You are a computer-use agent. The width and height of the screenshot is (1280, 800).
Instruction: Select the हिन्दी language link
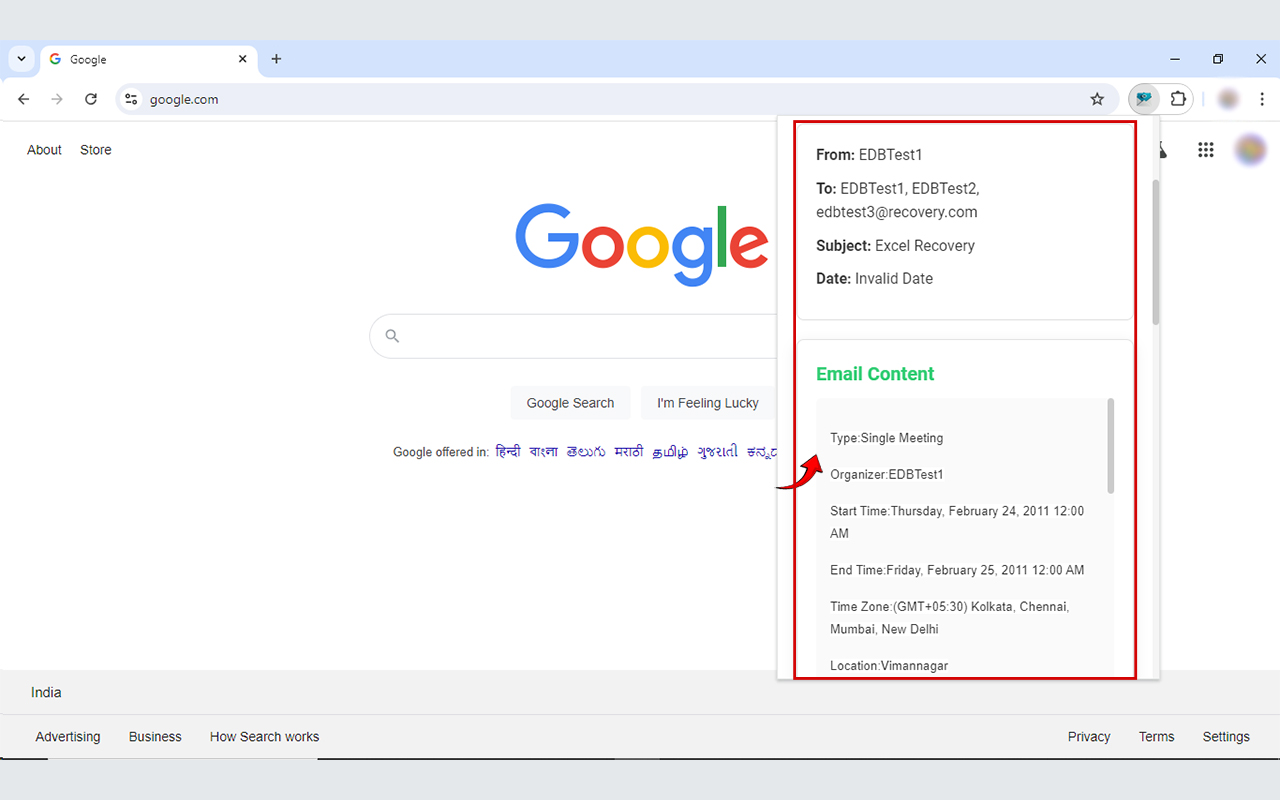coord(508,451)
